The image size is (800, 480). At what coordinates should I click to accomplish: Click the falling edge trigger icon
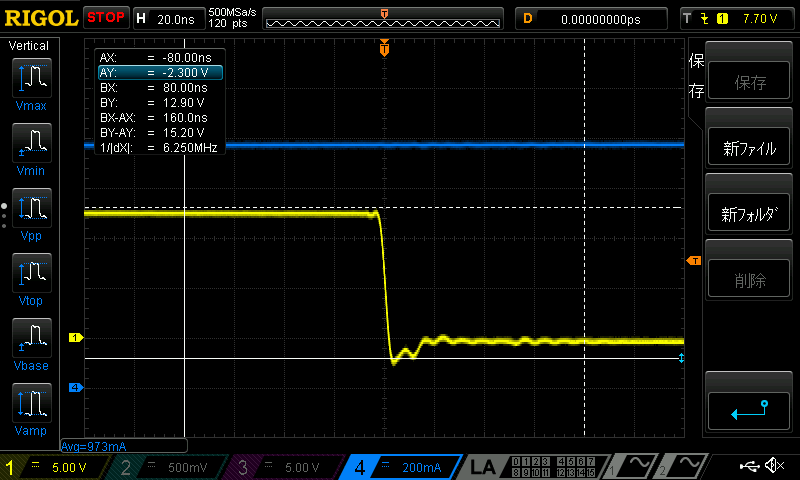[705, 19]
